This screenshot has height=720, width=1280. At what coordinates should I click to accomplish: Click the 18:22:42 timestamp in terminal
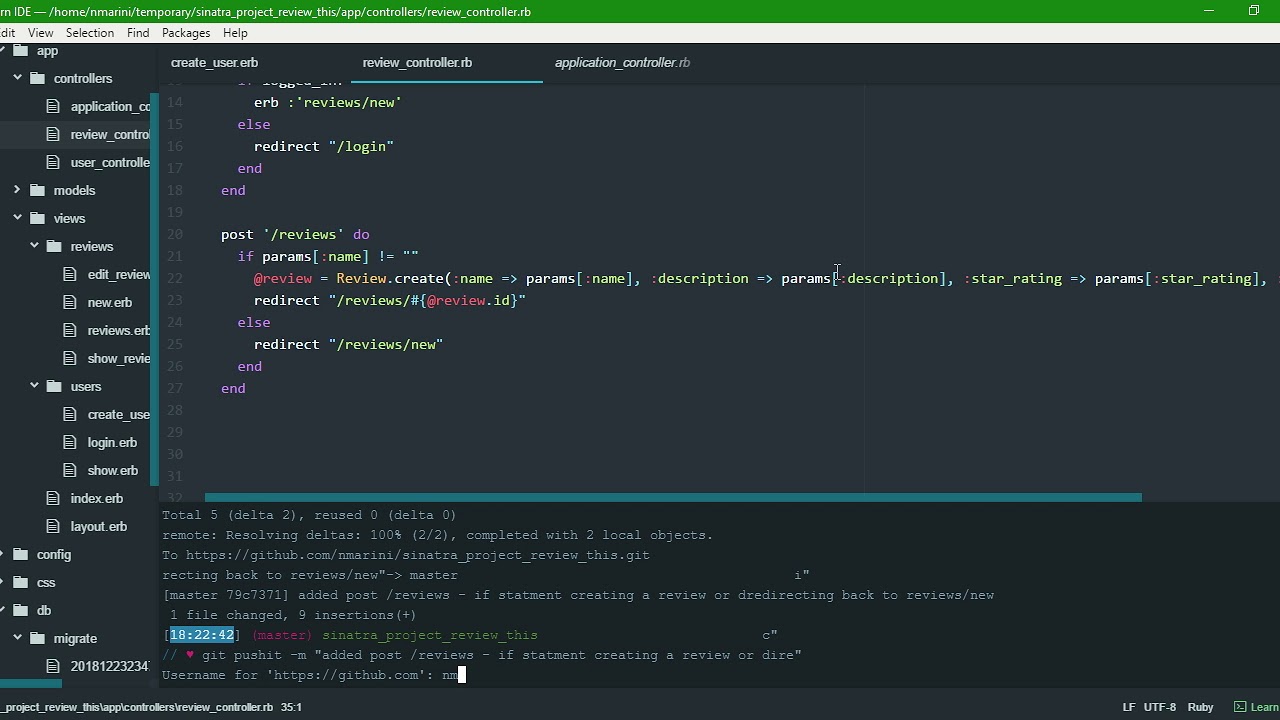coord(202,635)
